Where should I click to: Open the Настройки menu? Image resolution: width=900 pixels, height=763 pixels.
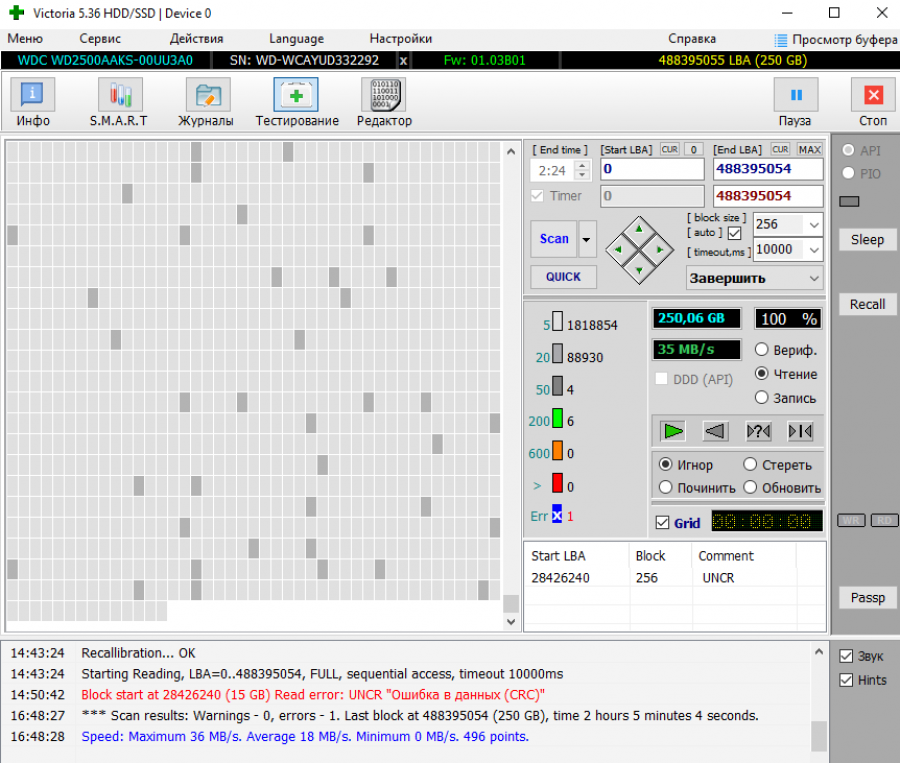click(400, 39)
